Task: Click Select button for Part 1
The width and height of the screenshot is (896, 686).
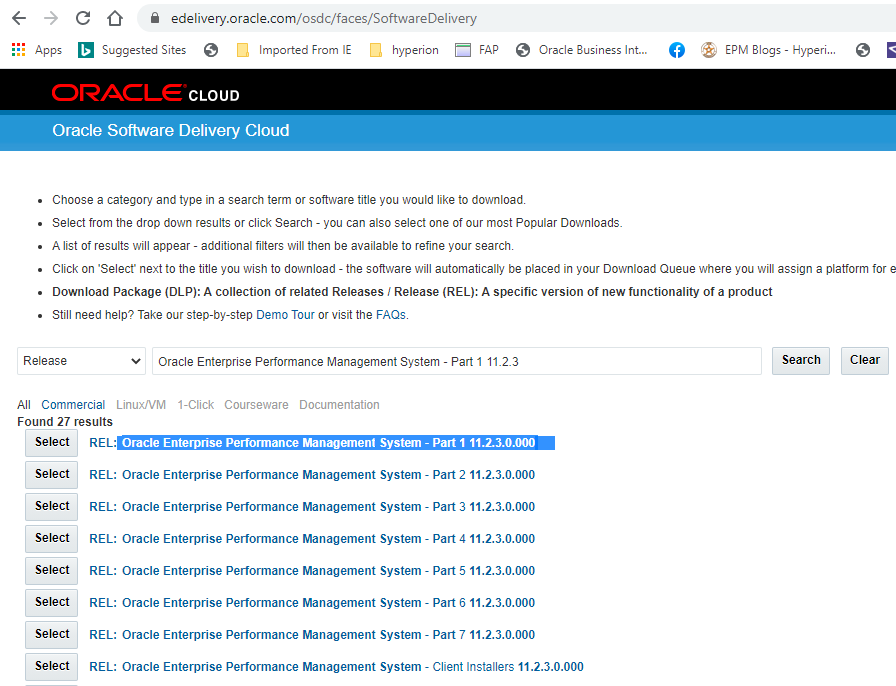Action: click(x=51, y=442)
